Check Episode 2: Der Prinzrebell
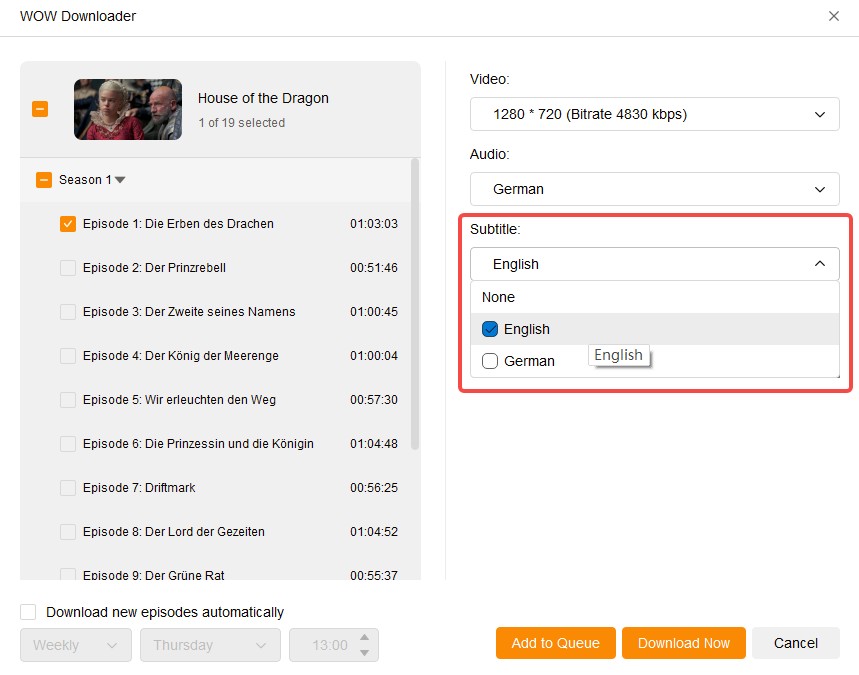 point(67,268)
